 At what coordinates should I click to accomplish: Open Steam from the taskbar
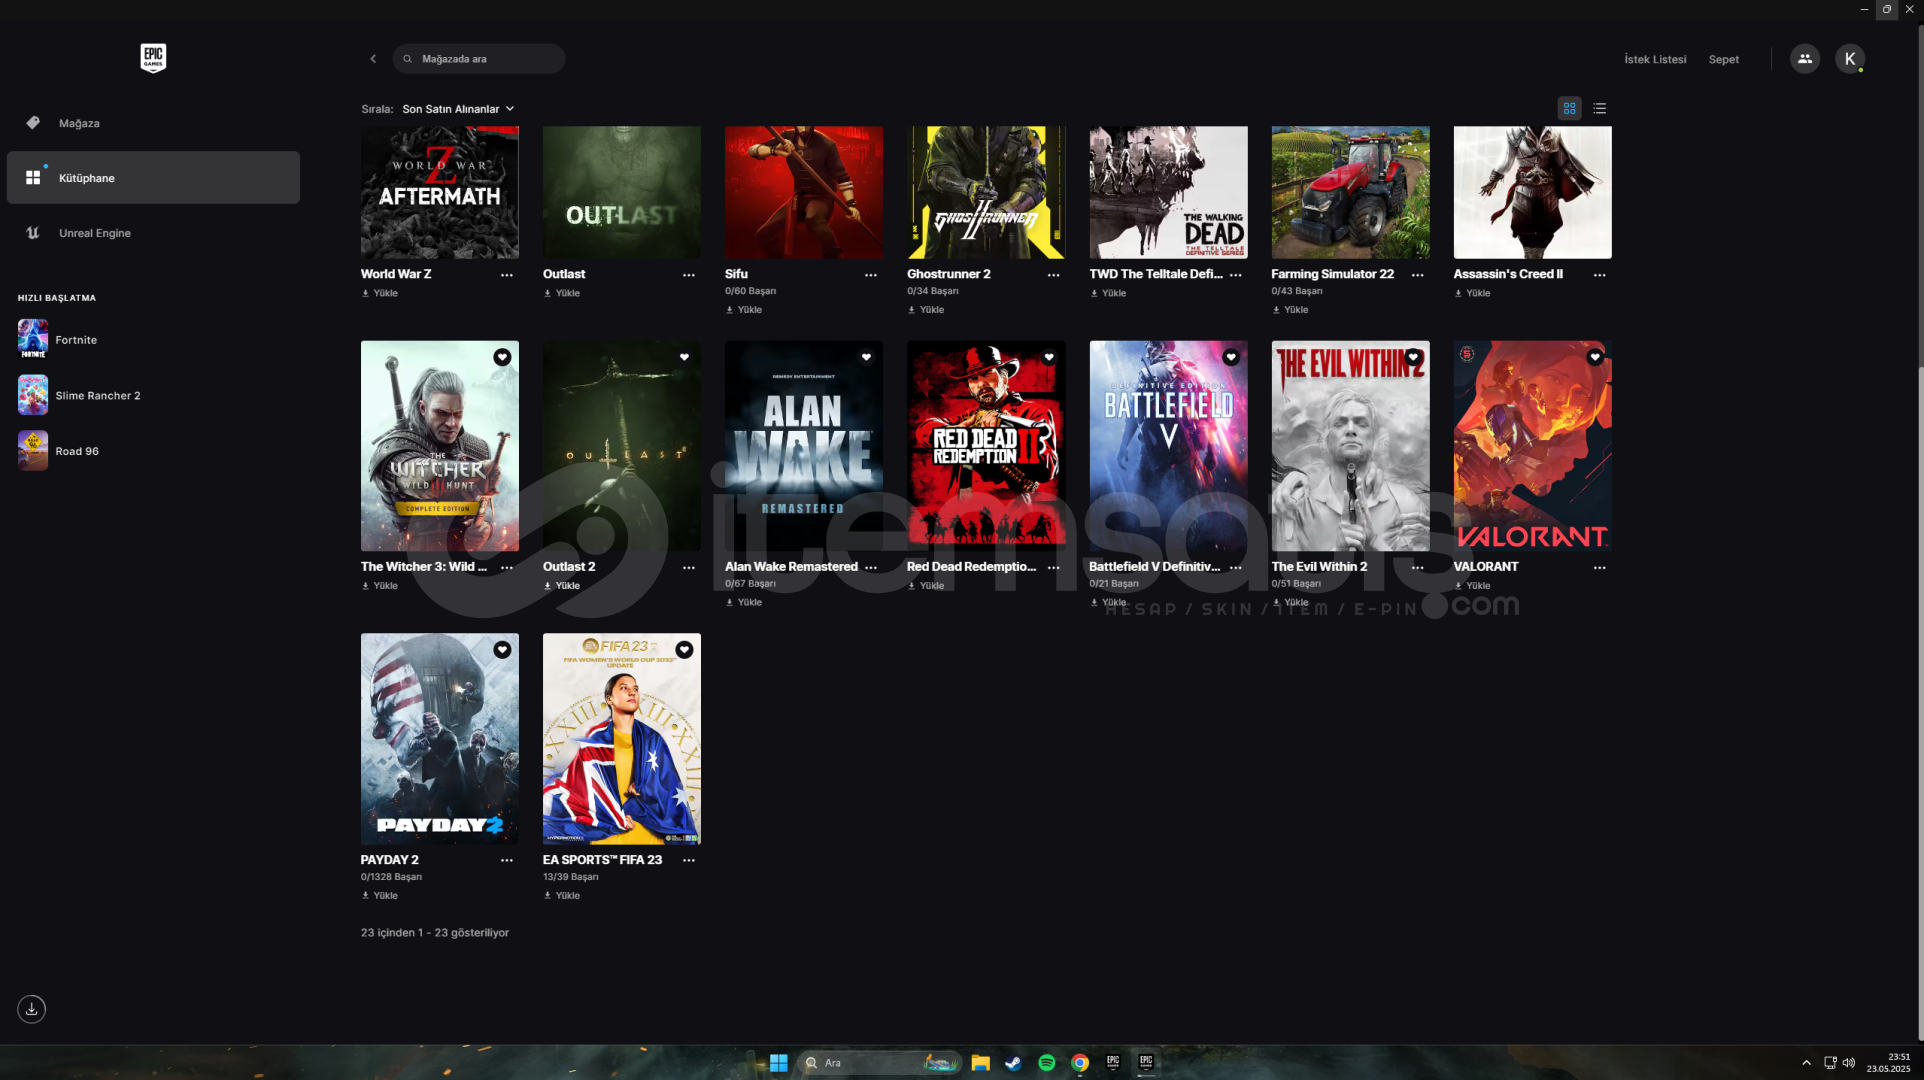1013,1063
